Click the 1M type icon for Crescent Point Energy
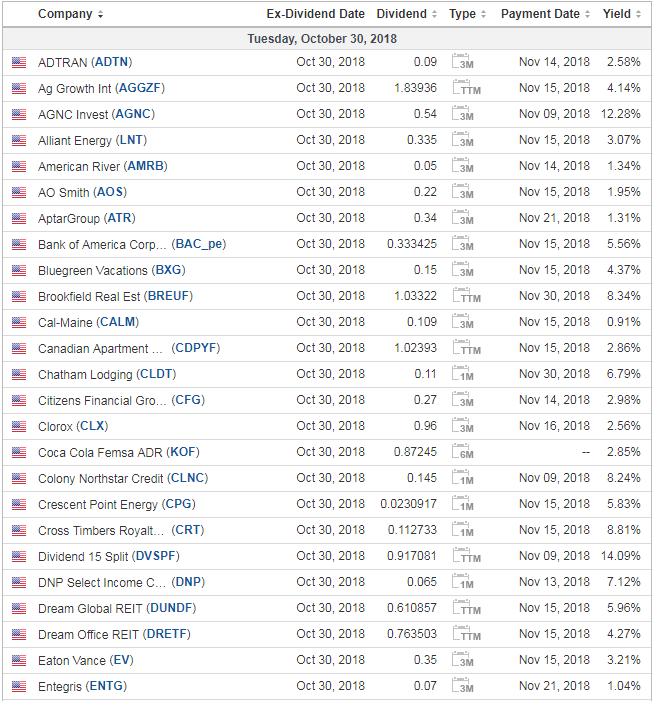The height and width of the screenshot is (701, 652). (x=462, y=503)
